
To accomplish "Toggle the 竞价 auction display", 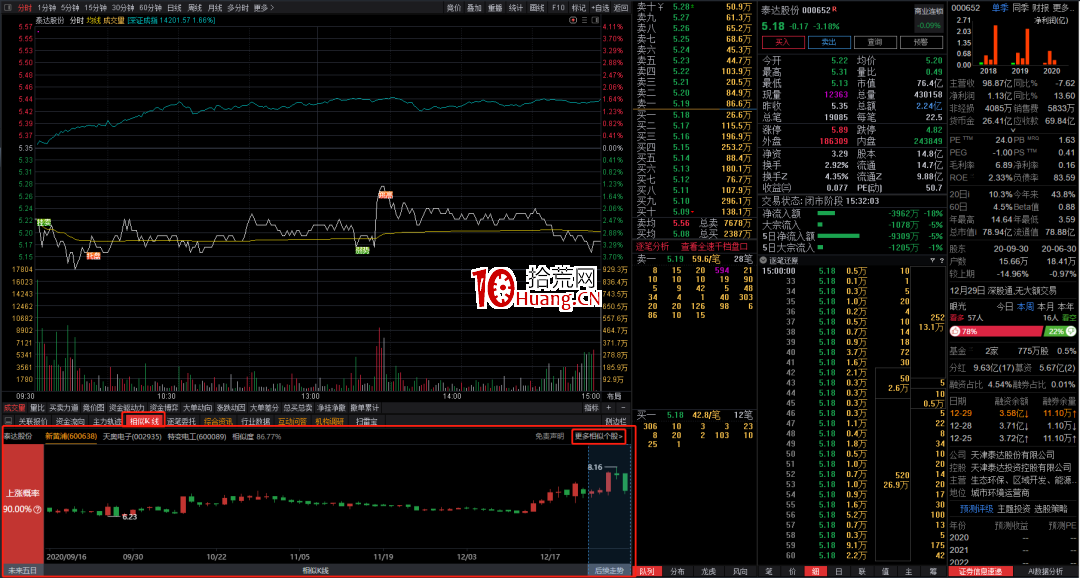I will (453, 8).
